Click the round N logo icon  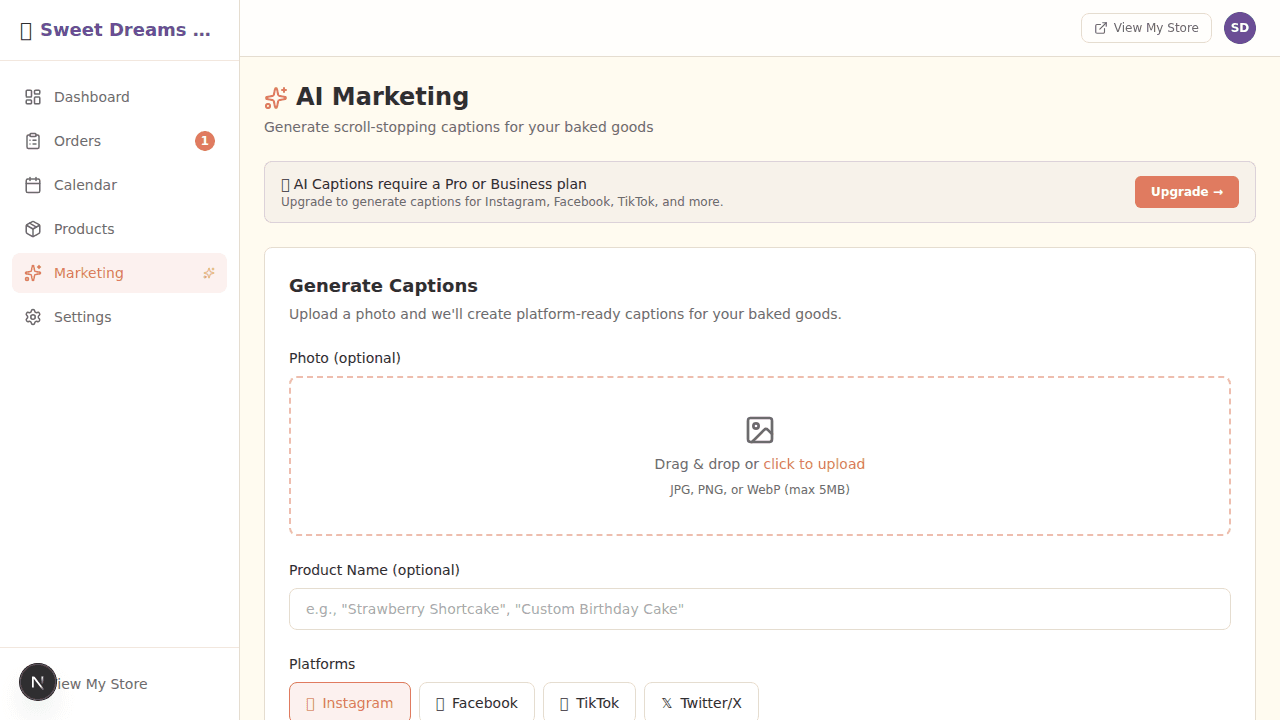(x=38, y=683)
